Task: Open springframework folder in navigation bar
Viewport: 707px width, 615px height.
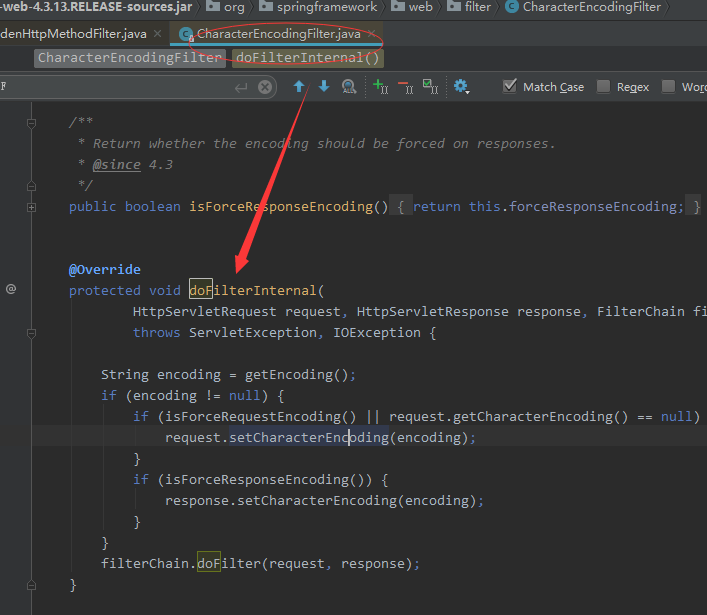Action: [x=318, y=7]
